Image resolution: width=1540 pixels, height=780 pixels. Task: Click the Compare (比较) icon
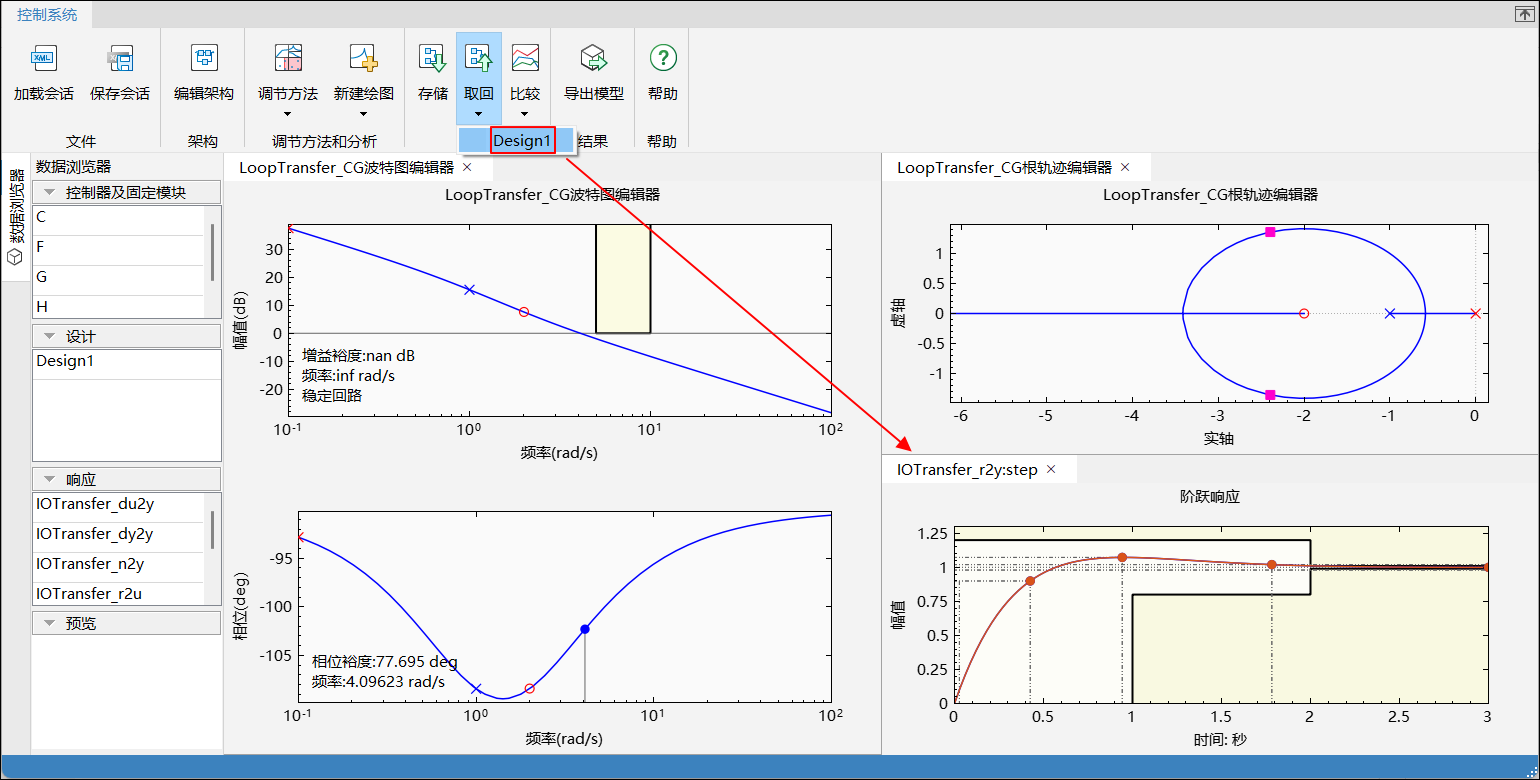click(525, 60)
